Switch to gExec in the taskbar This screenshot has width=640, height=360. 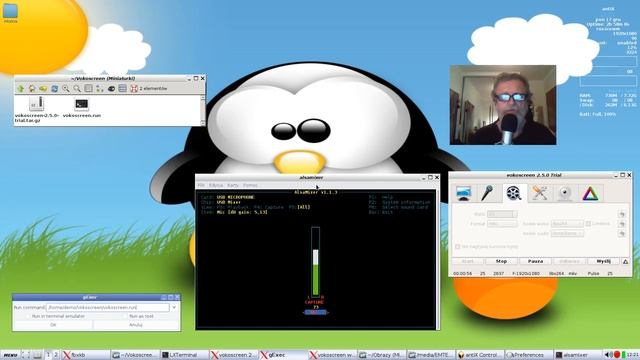(x=283, y=355)
